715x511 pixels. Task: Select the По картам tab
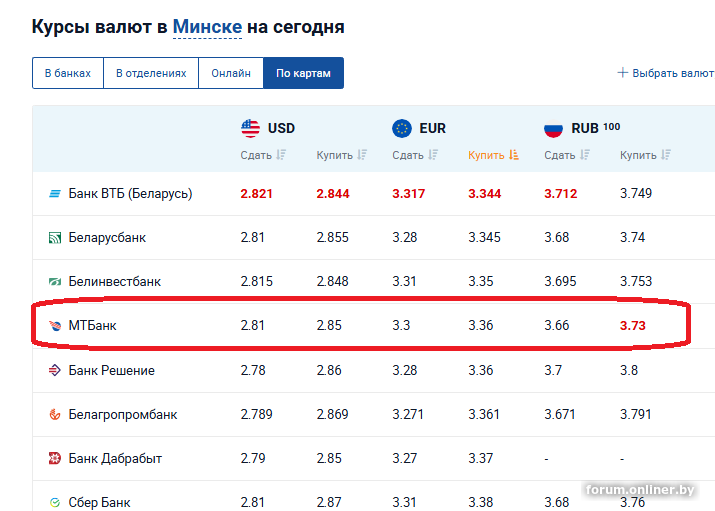point(303,73)
